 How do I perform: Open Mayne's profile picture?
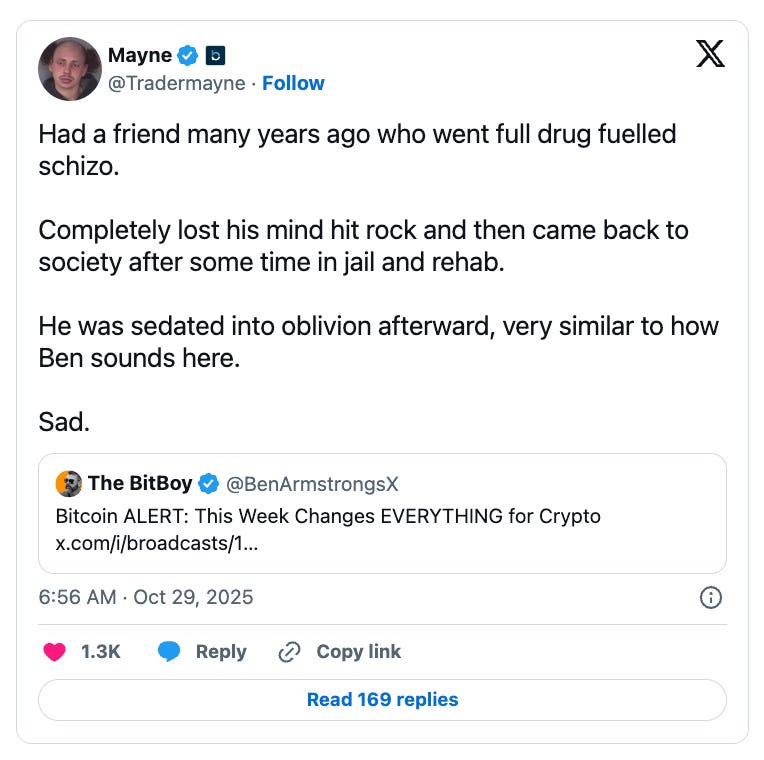70,69
